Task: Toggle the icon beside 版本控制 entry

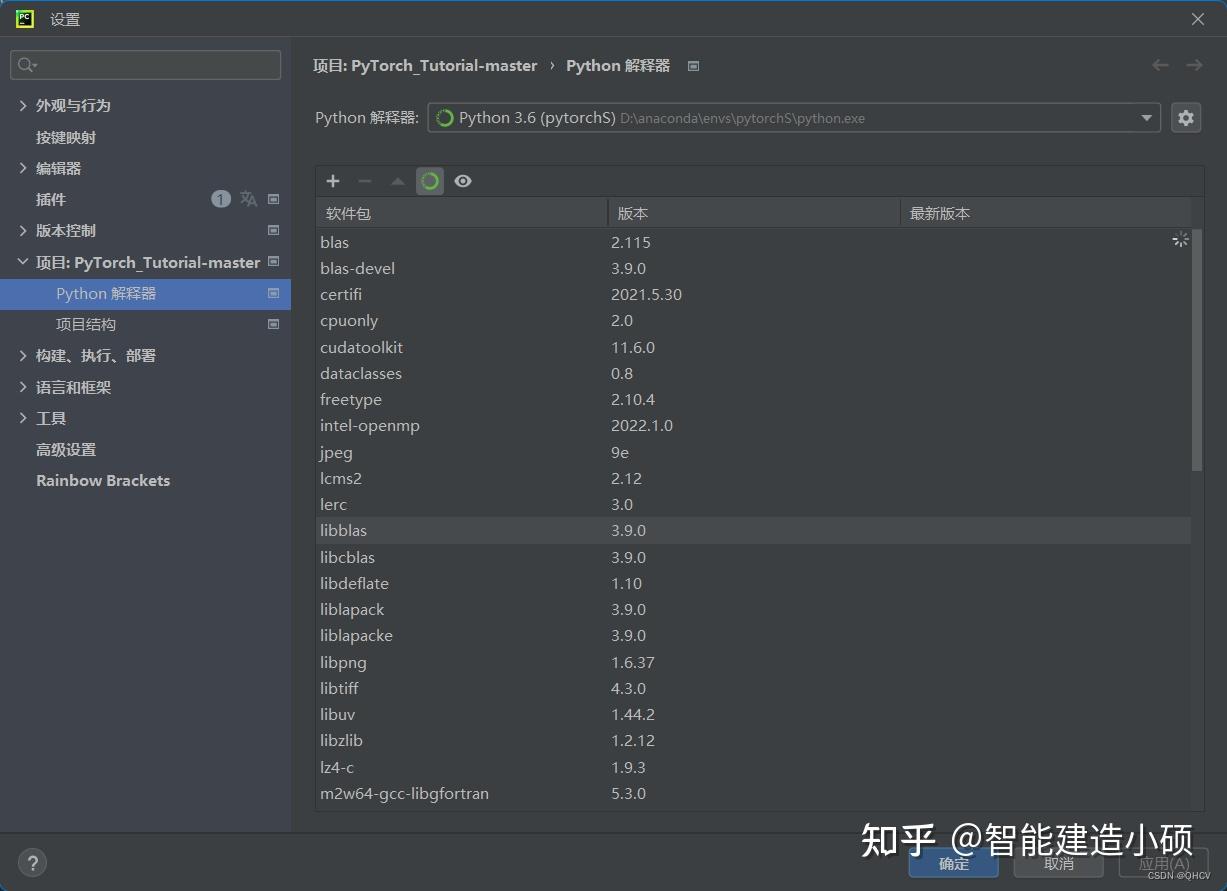Action: (273, 231)
